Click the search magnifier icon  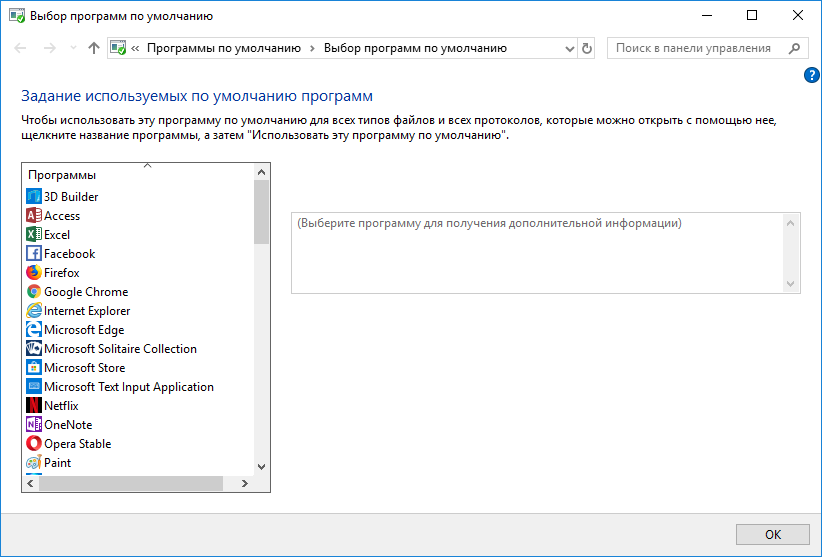(x=794, y=48)
